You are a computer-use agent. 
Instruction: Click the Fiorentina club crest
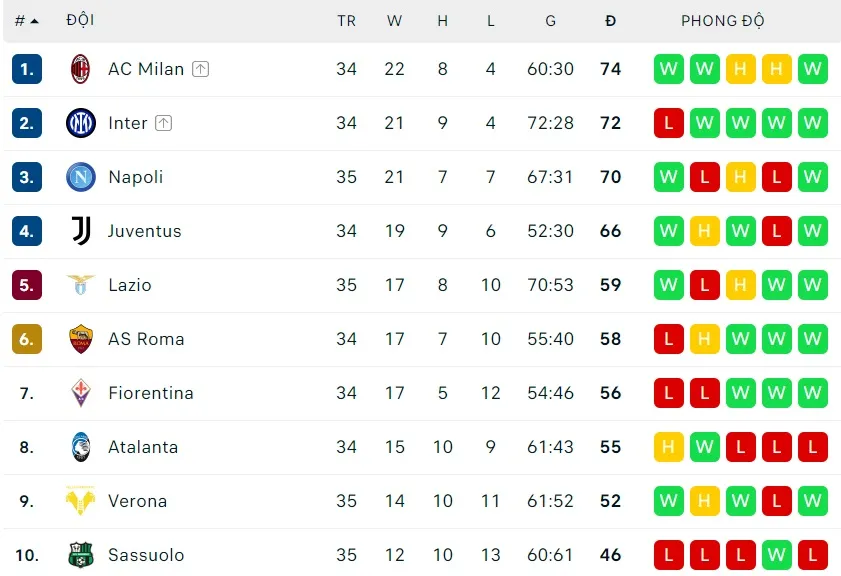point(82,393)
